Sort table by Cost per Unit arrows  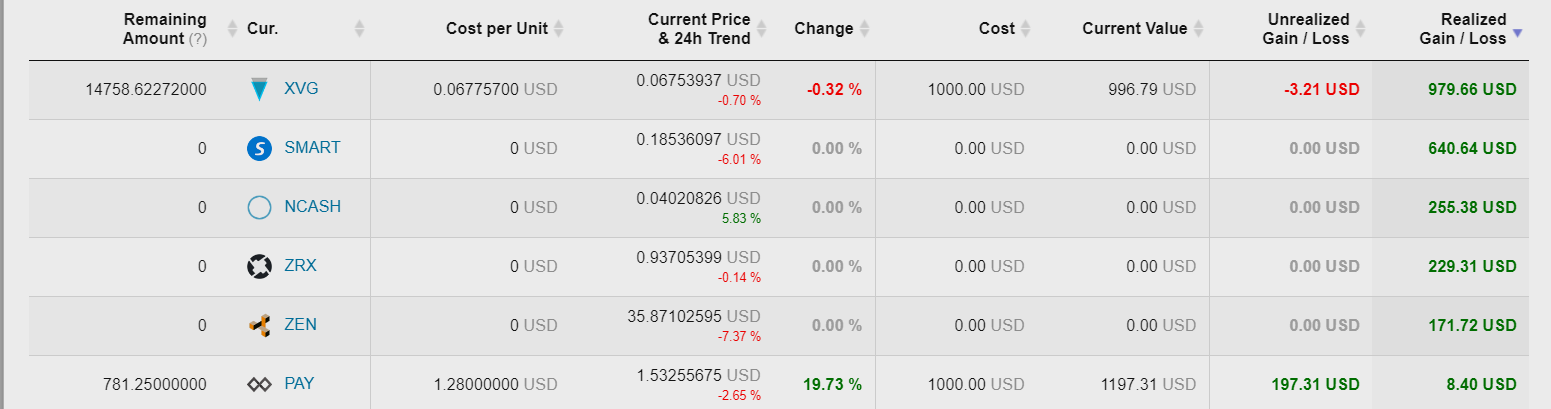pos(559,29)
